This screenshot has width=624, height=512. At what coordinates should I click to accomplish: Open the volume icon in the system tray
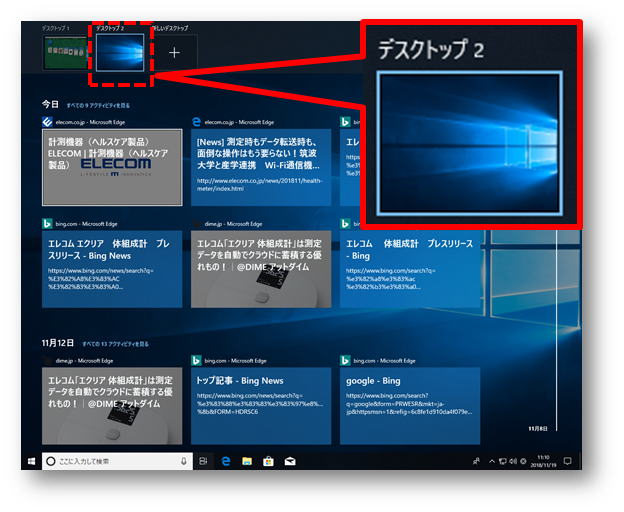[513, 461]
